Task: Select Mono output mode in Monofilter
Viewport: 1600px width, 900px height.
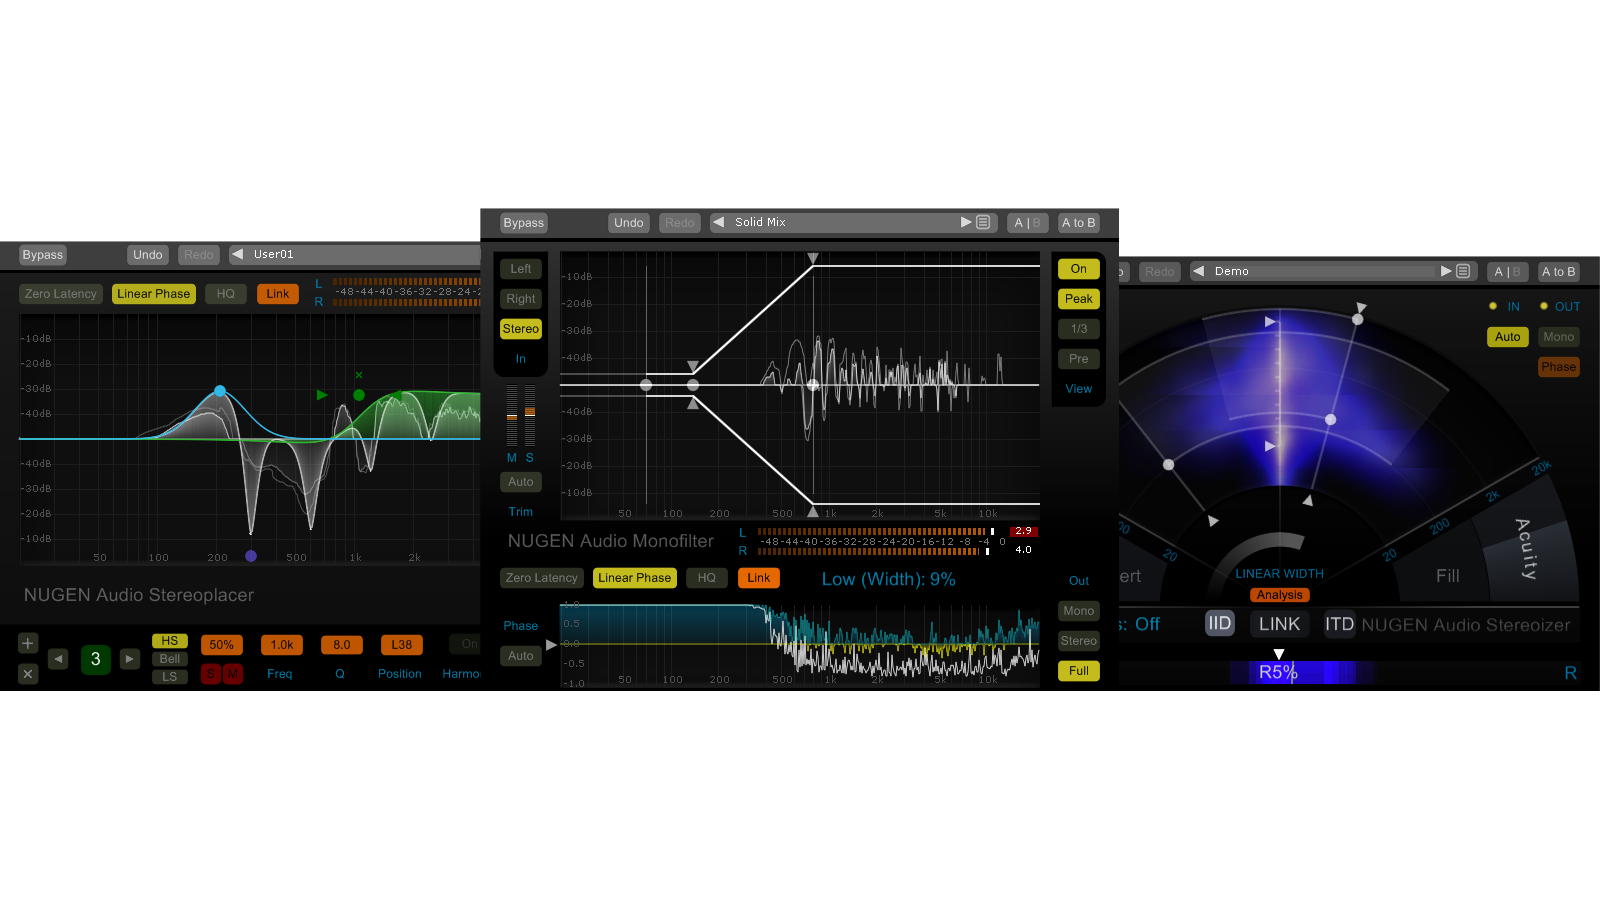Action: coord(1079,611)
